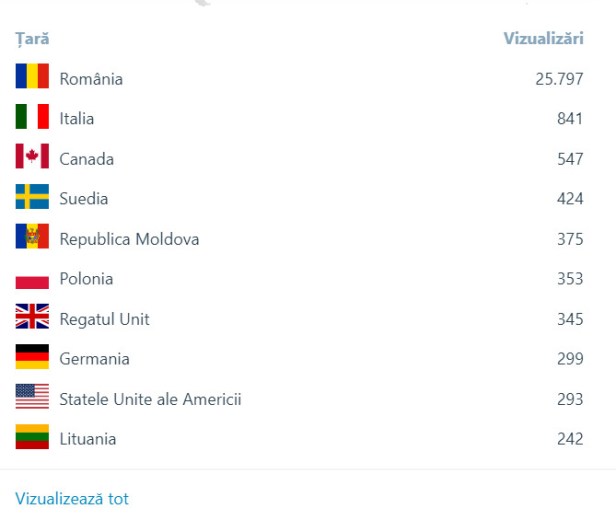The width and height of the screenshot is (616, 520).
Task: Click the Italia flag icon
Action: 32,117
